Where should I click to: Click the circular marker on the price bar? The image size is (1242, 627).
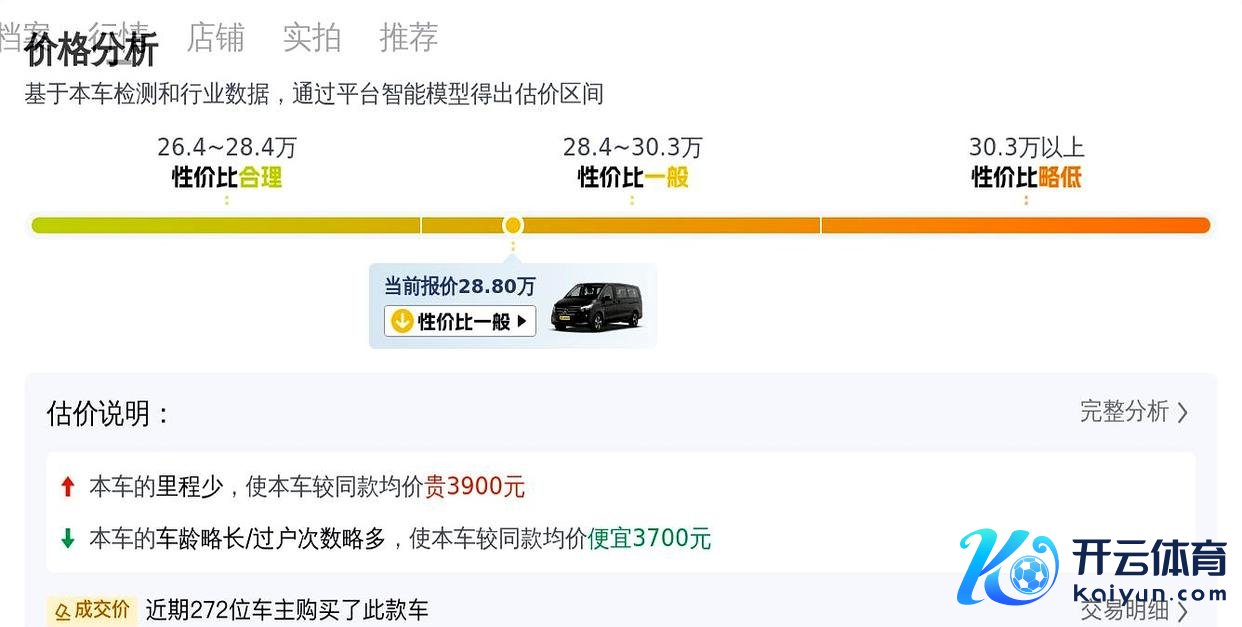tap(513, 225)
